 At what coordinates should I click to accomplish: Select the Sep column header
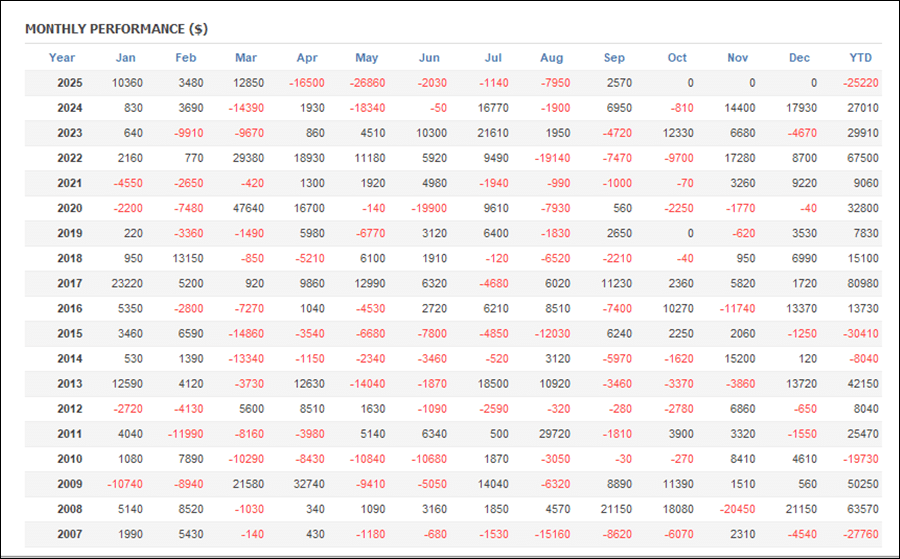[614, 57]
